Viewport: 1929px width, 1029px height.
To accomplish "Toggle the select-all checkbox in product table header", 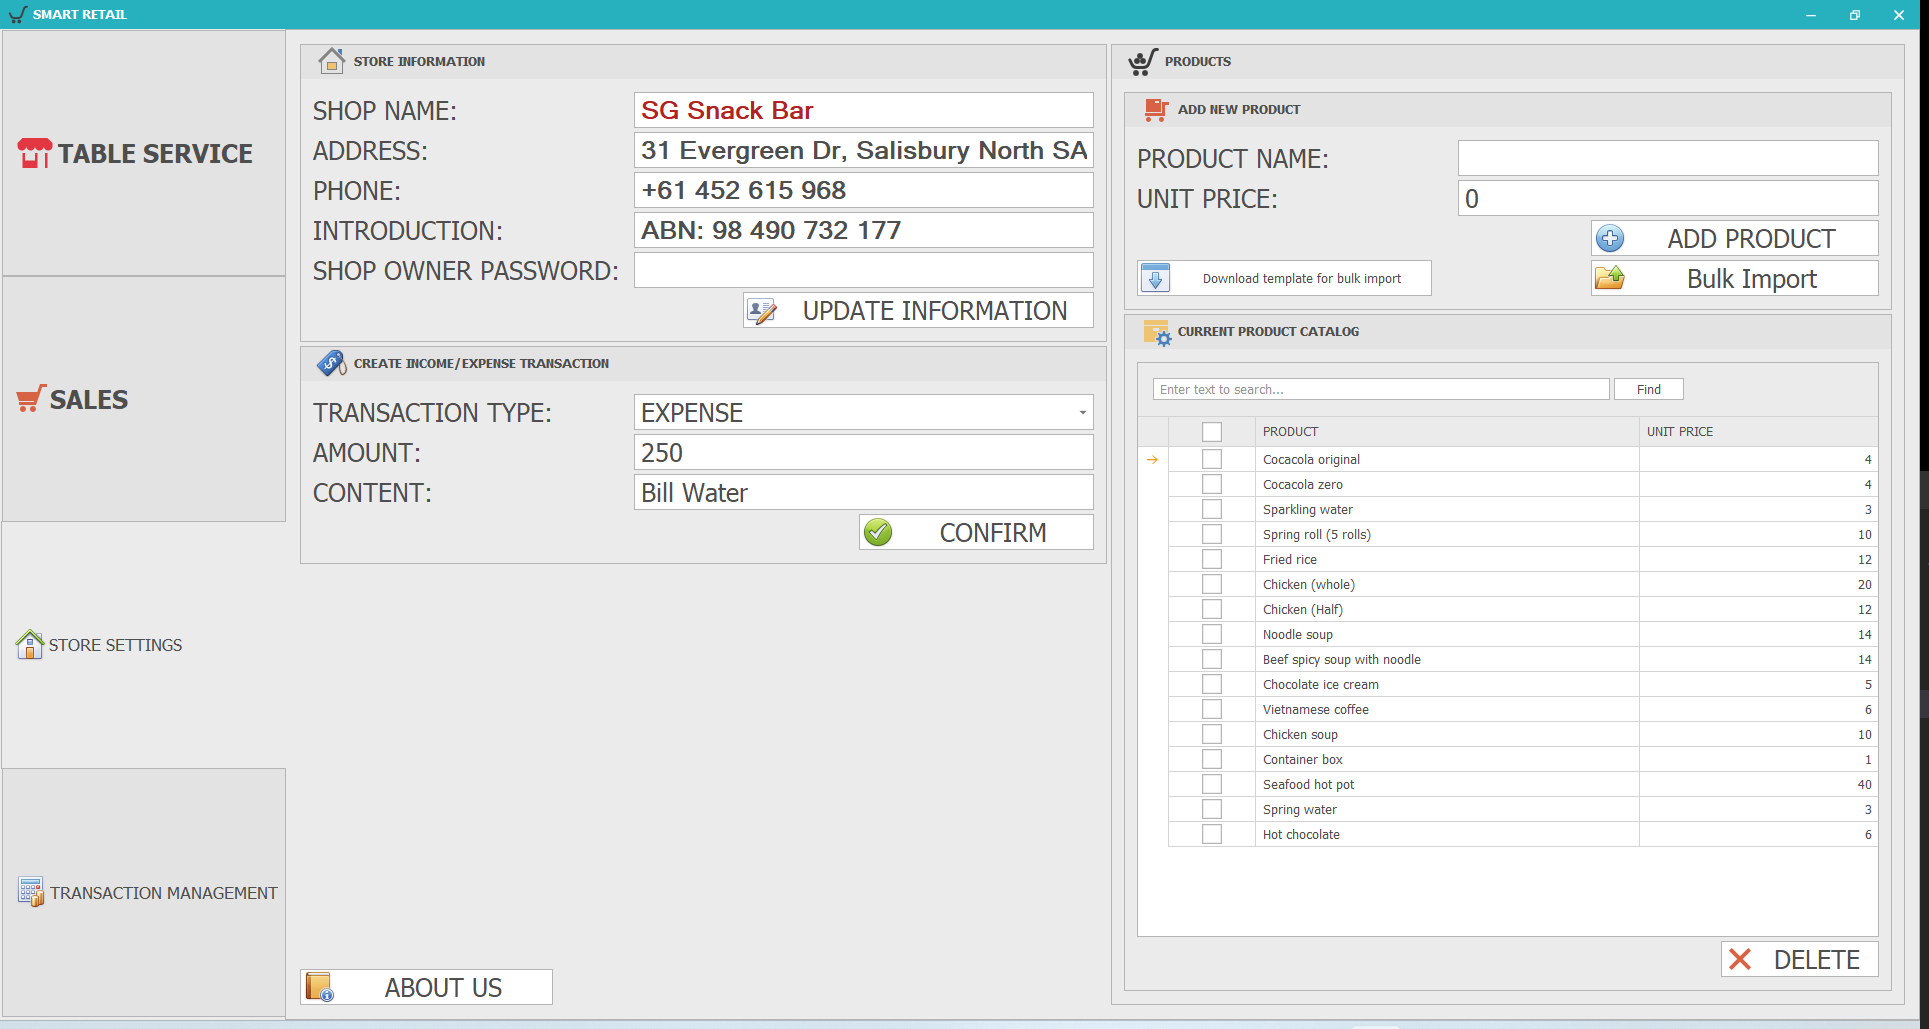I will click(1212, 431).
